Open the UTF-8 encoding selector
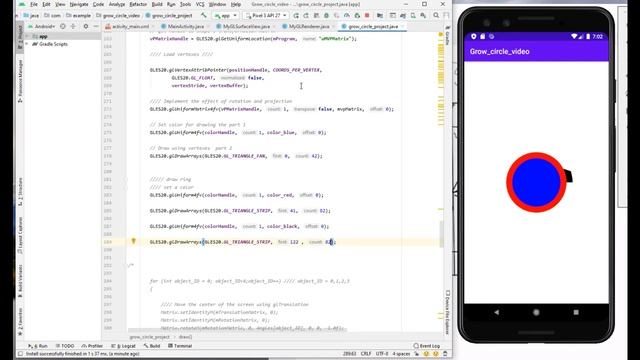 [x=382, y=353]
